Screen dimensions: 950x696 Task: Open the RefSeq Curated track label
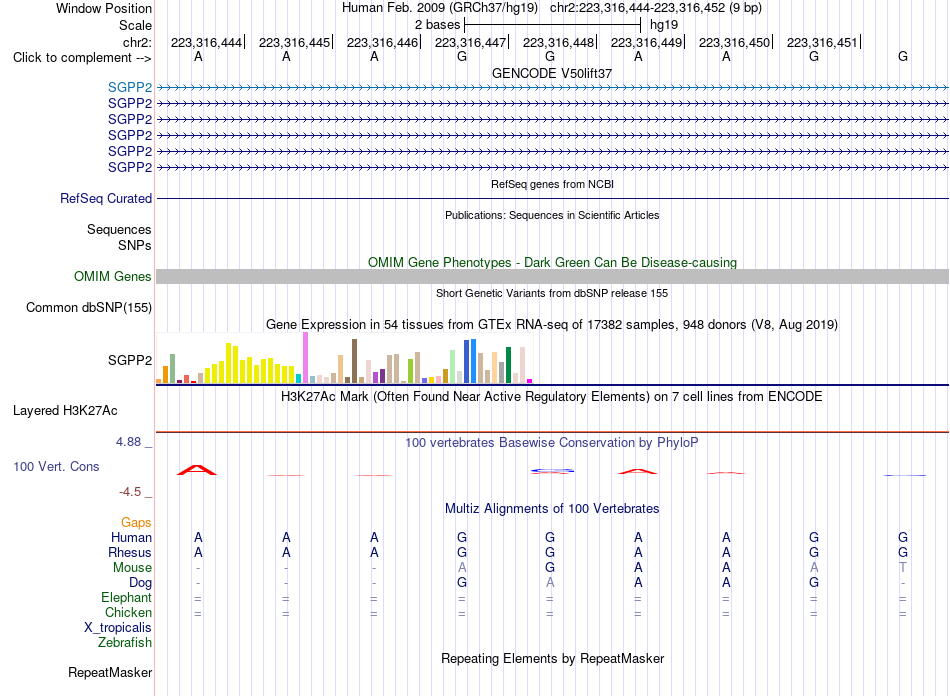coord(106,198)
